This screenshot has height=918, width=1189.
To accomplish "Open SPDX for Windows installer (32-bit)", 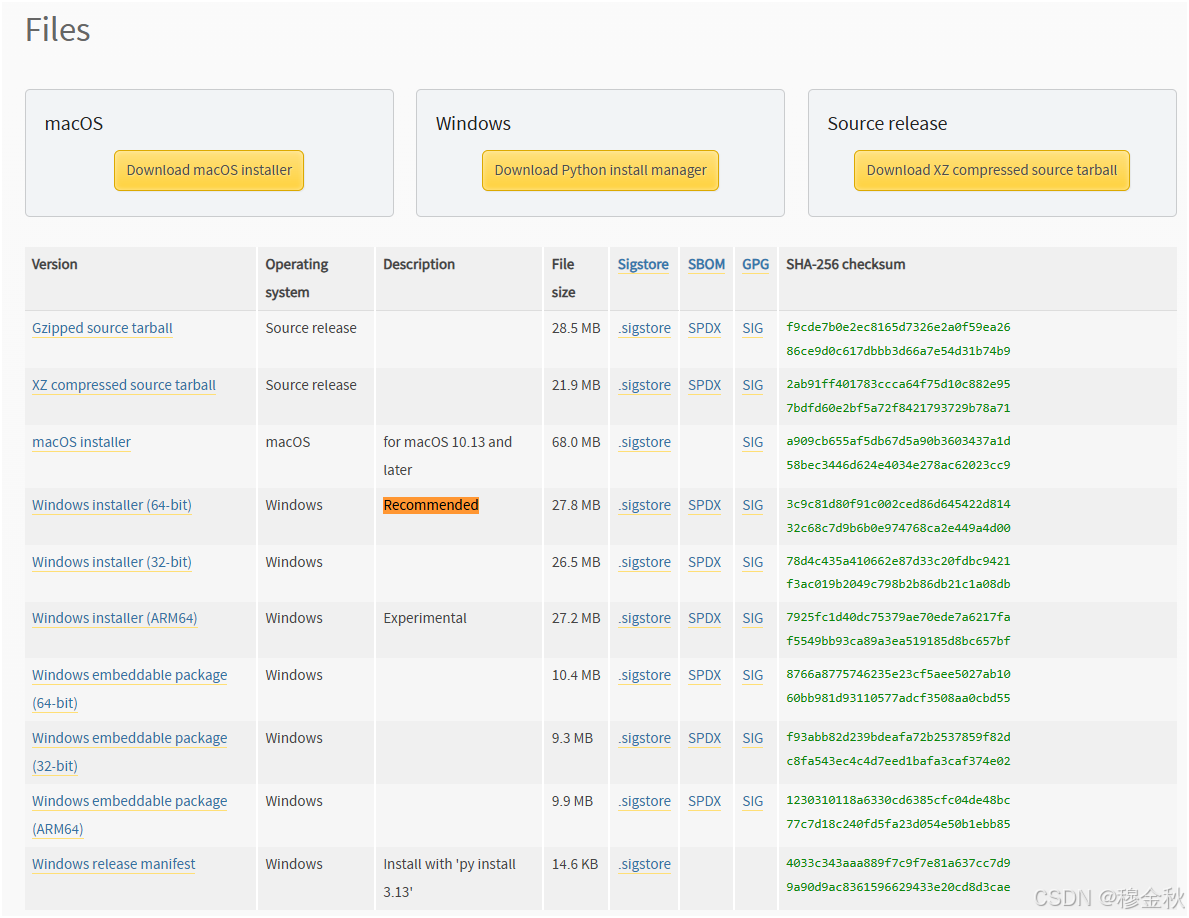I will [x=704, y=562].
